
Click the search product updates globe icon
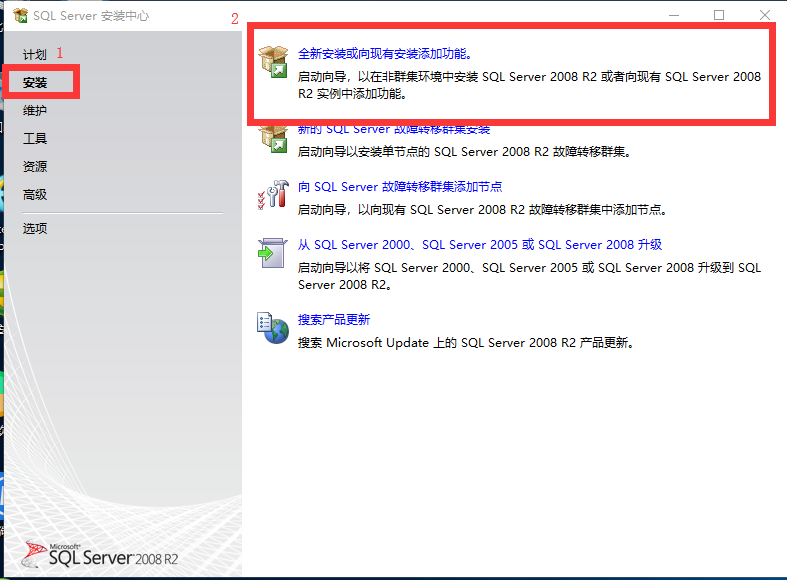pyautogui.click(x=273, y=328)
